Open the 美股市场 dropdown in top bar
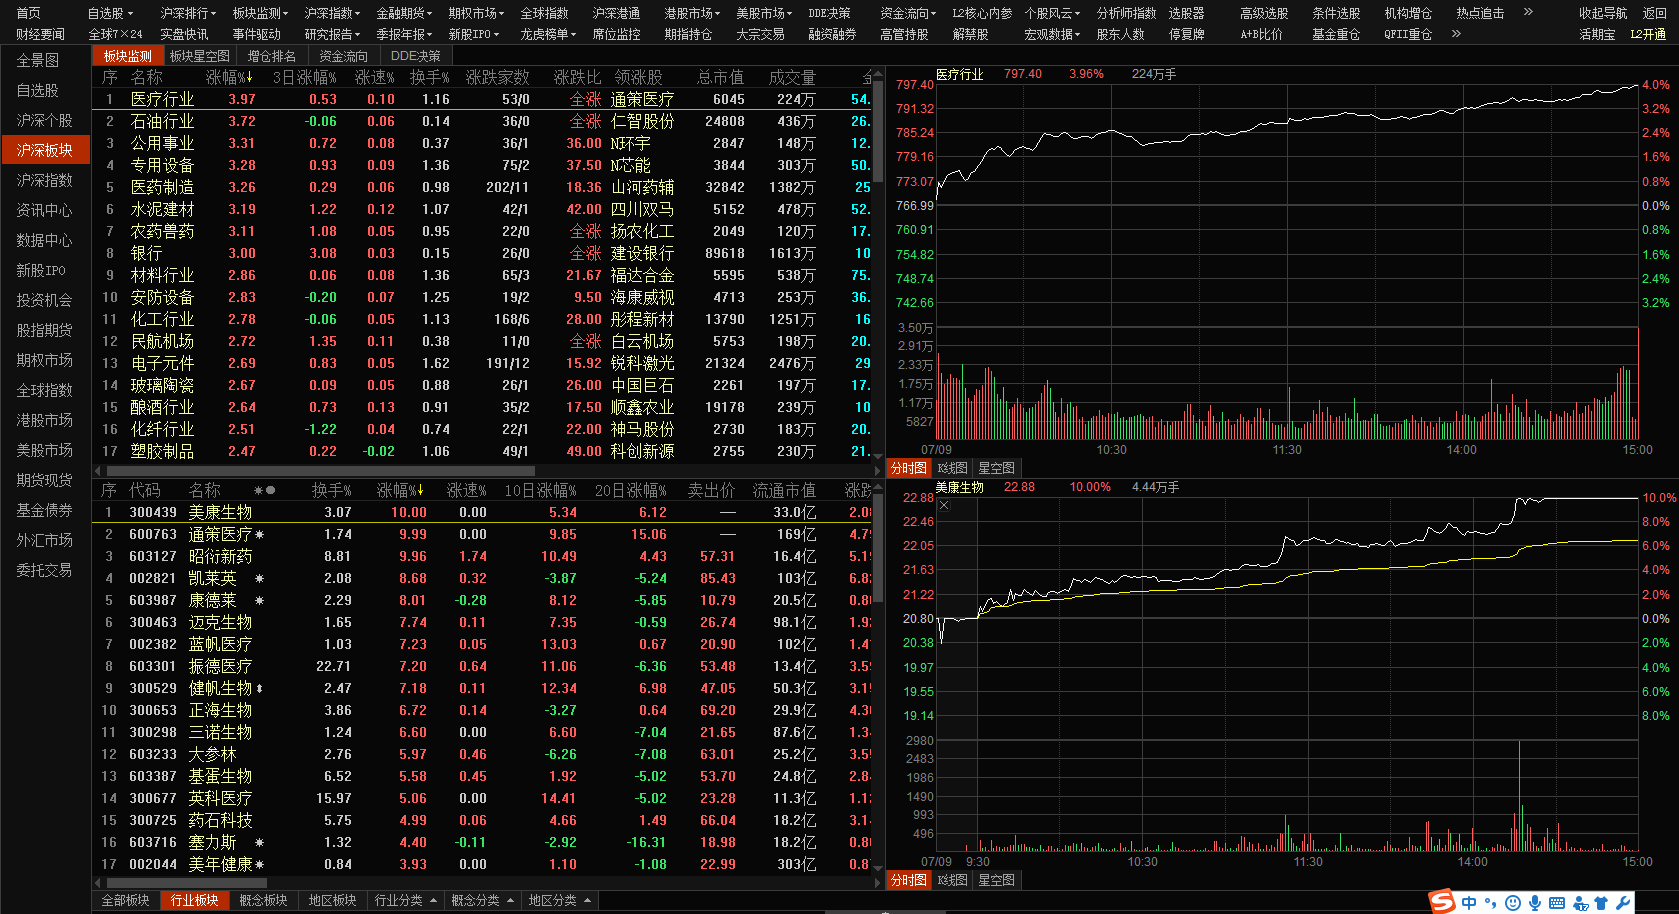Screen dimensions: 1679x914 coord(764,13)
